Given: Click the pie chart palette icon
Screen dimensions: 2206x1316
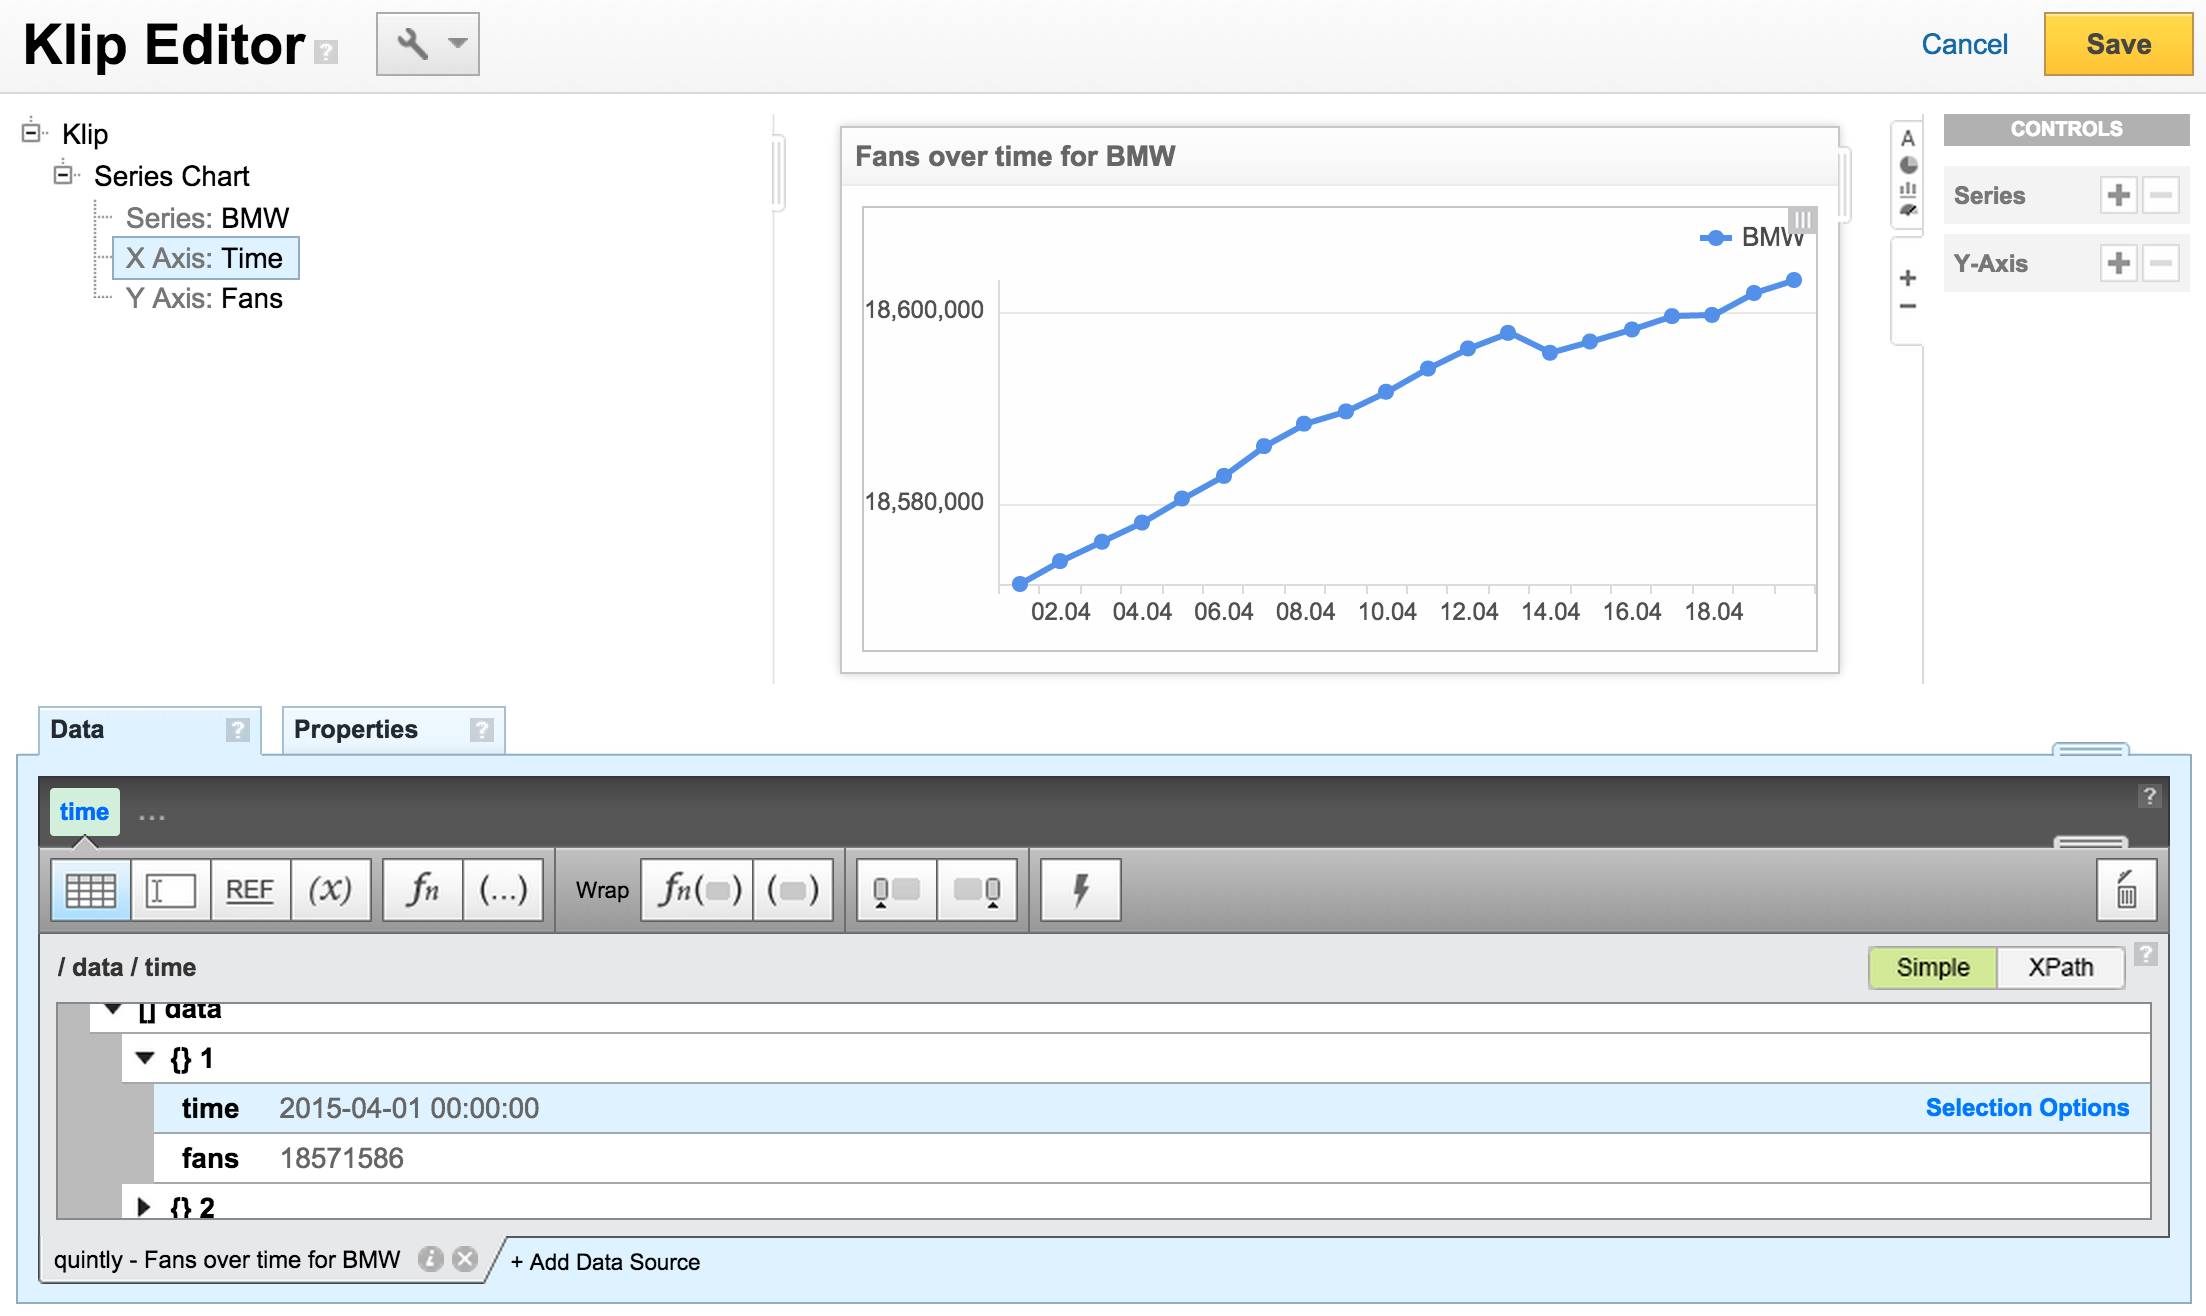Looking at the screenshot, I should pos(1908,165).
